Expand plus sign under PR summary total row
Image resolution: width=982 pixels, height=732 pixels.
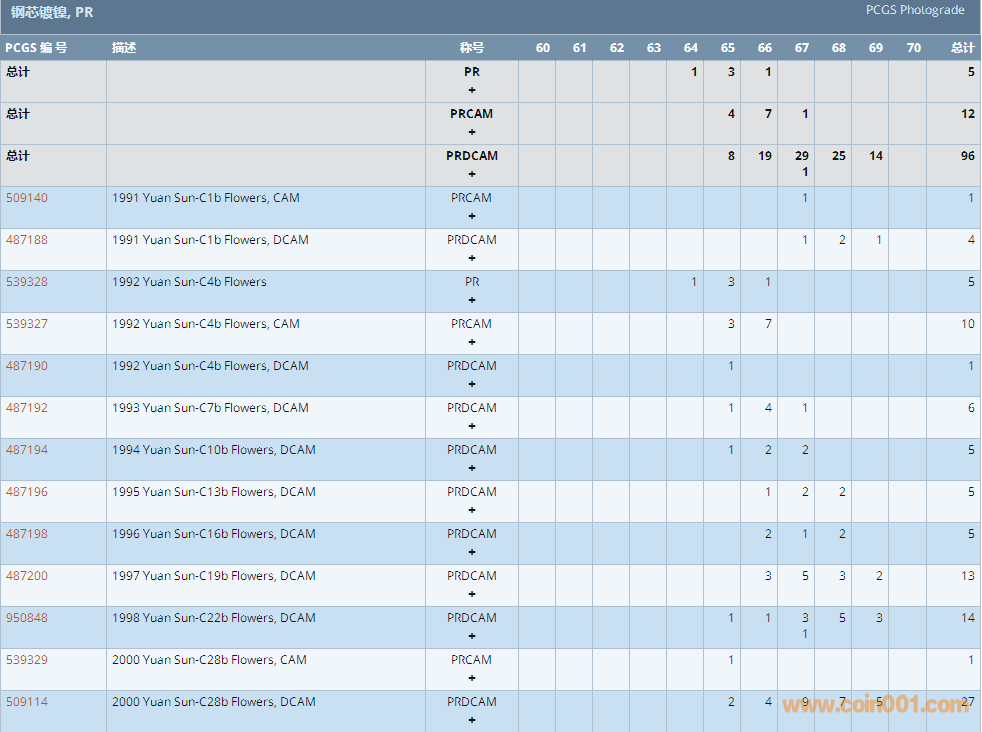[x=472, y=90]
